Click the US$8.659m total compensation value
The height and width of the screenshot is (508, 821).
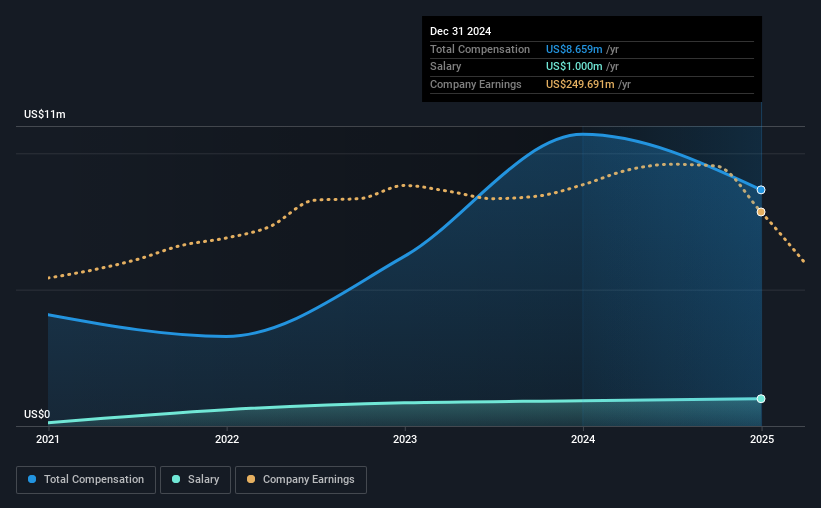[574, 49]
